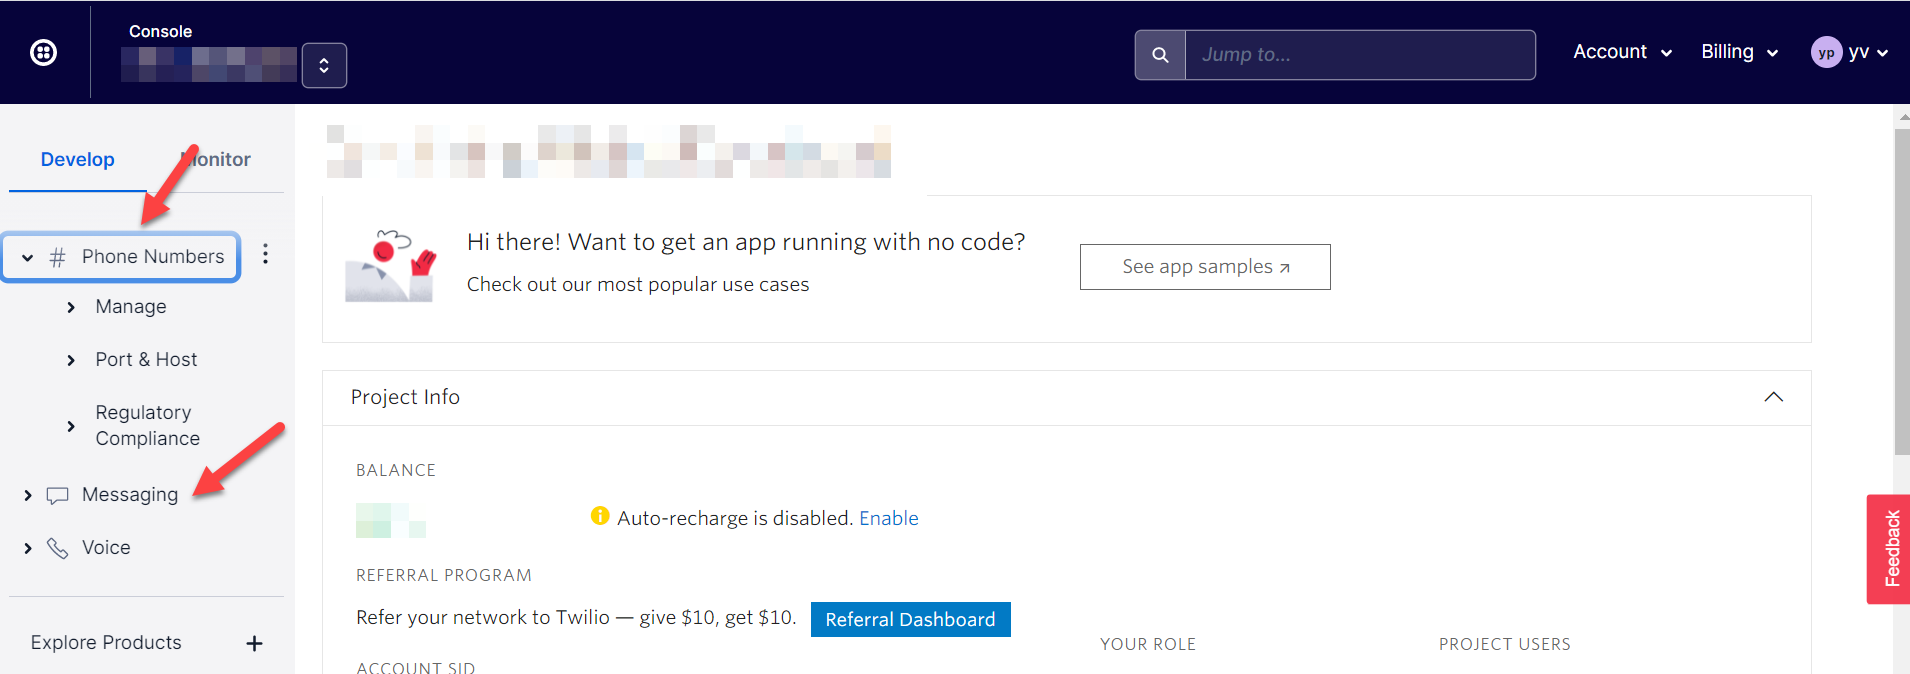Image resolution: width=1910 pixels, height=674 pixels.
Task: Open the Account dropdown menu
Action: 1622,52
